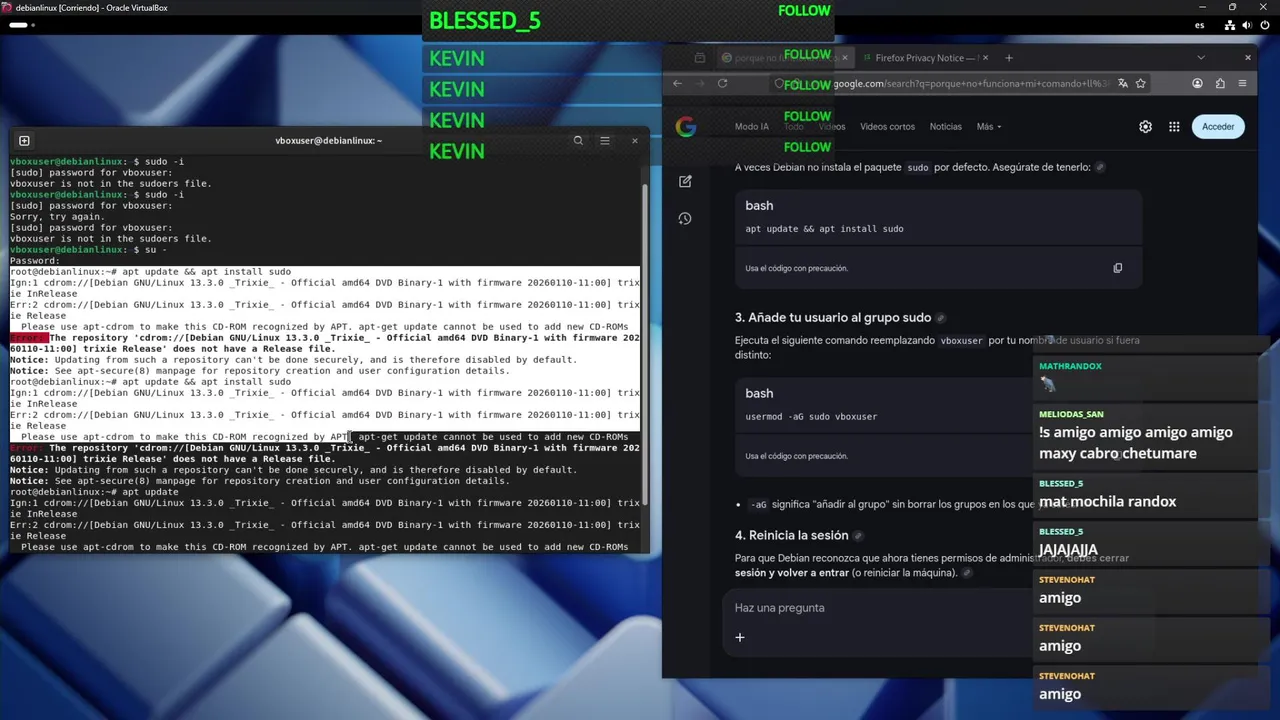Bookmark this page with the star icon
This screenshot has height=720, width=1280.
pos(1140,83)
